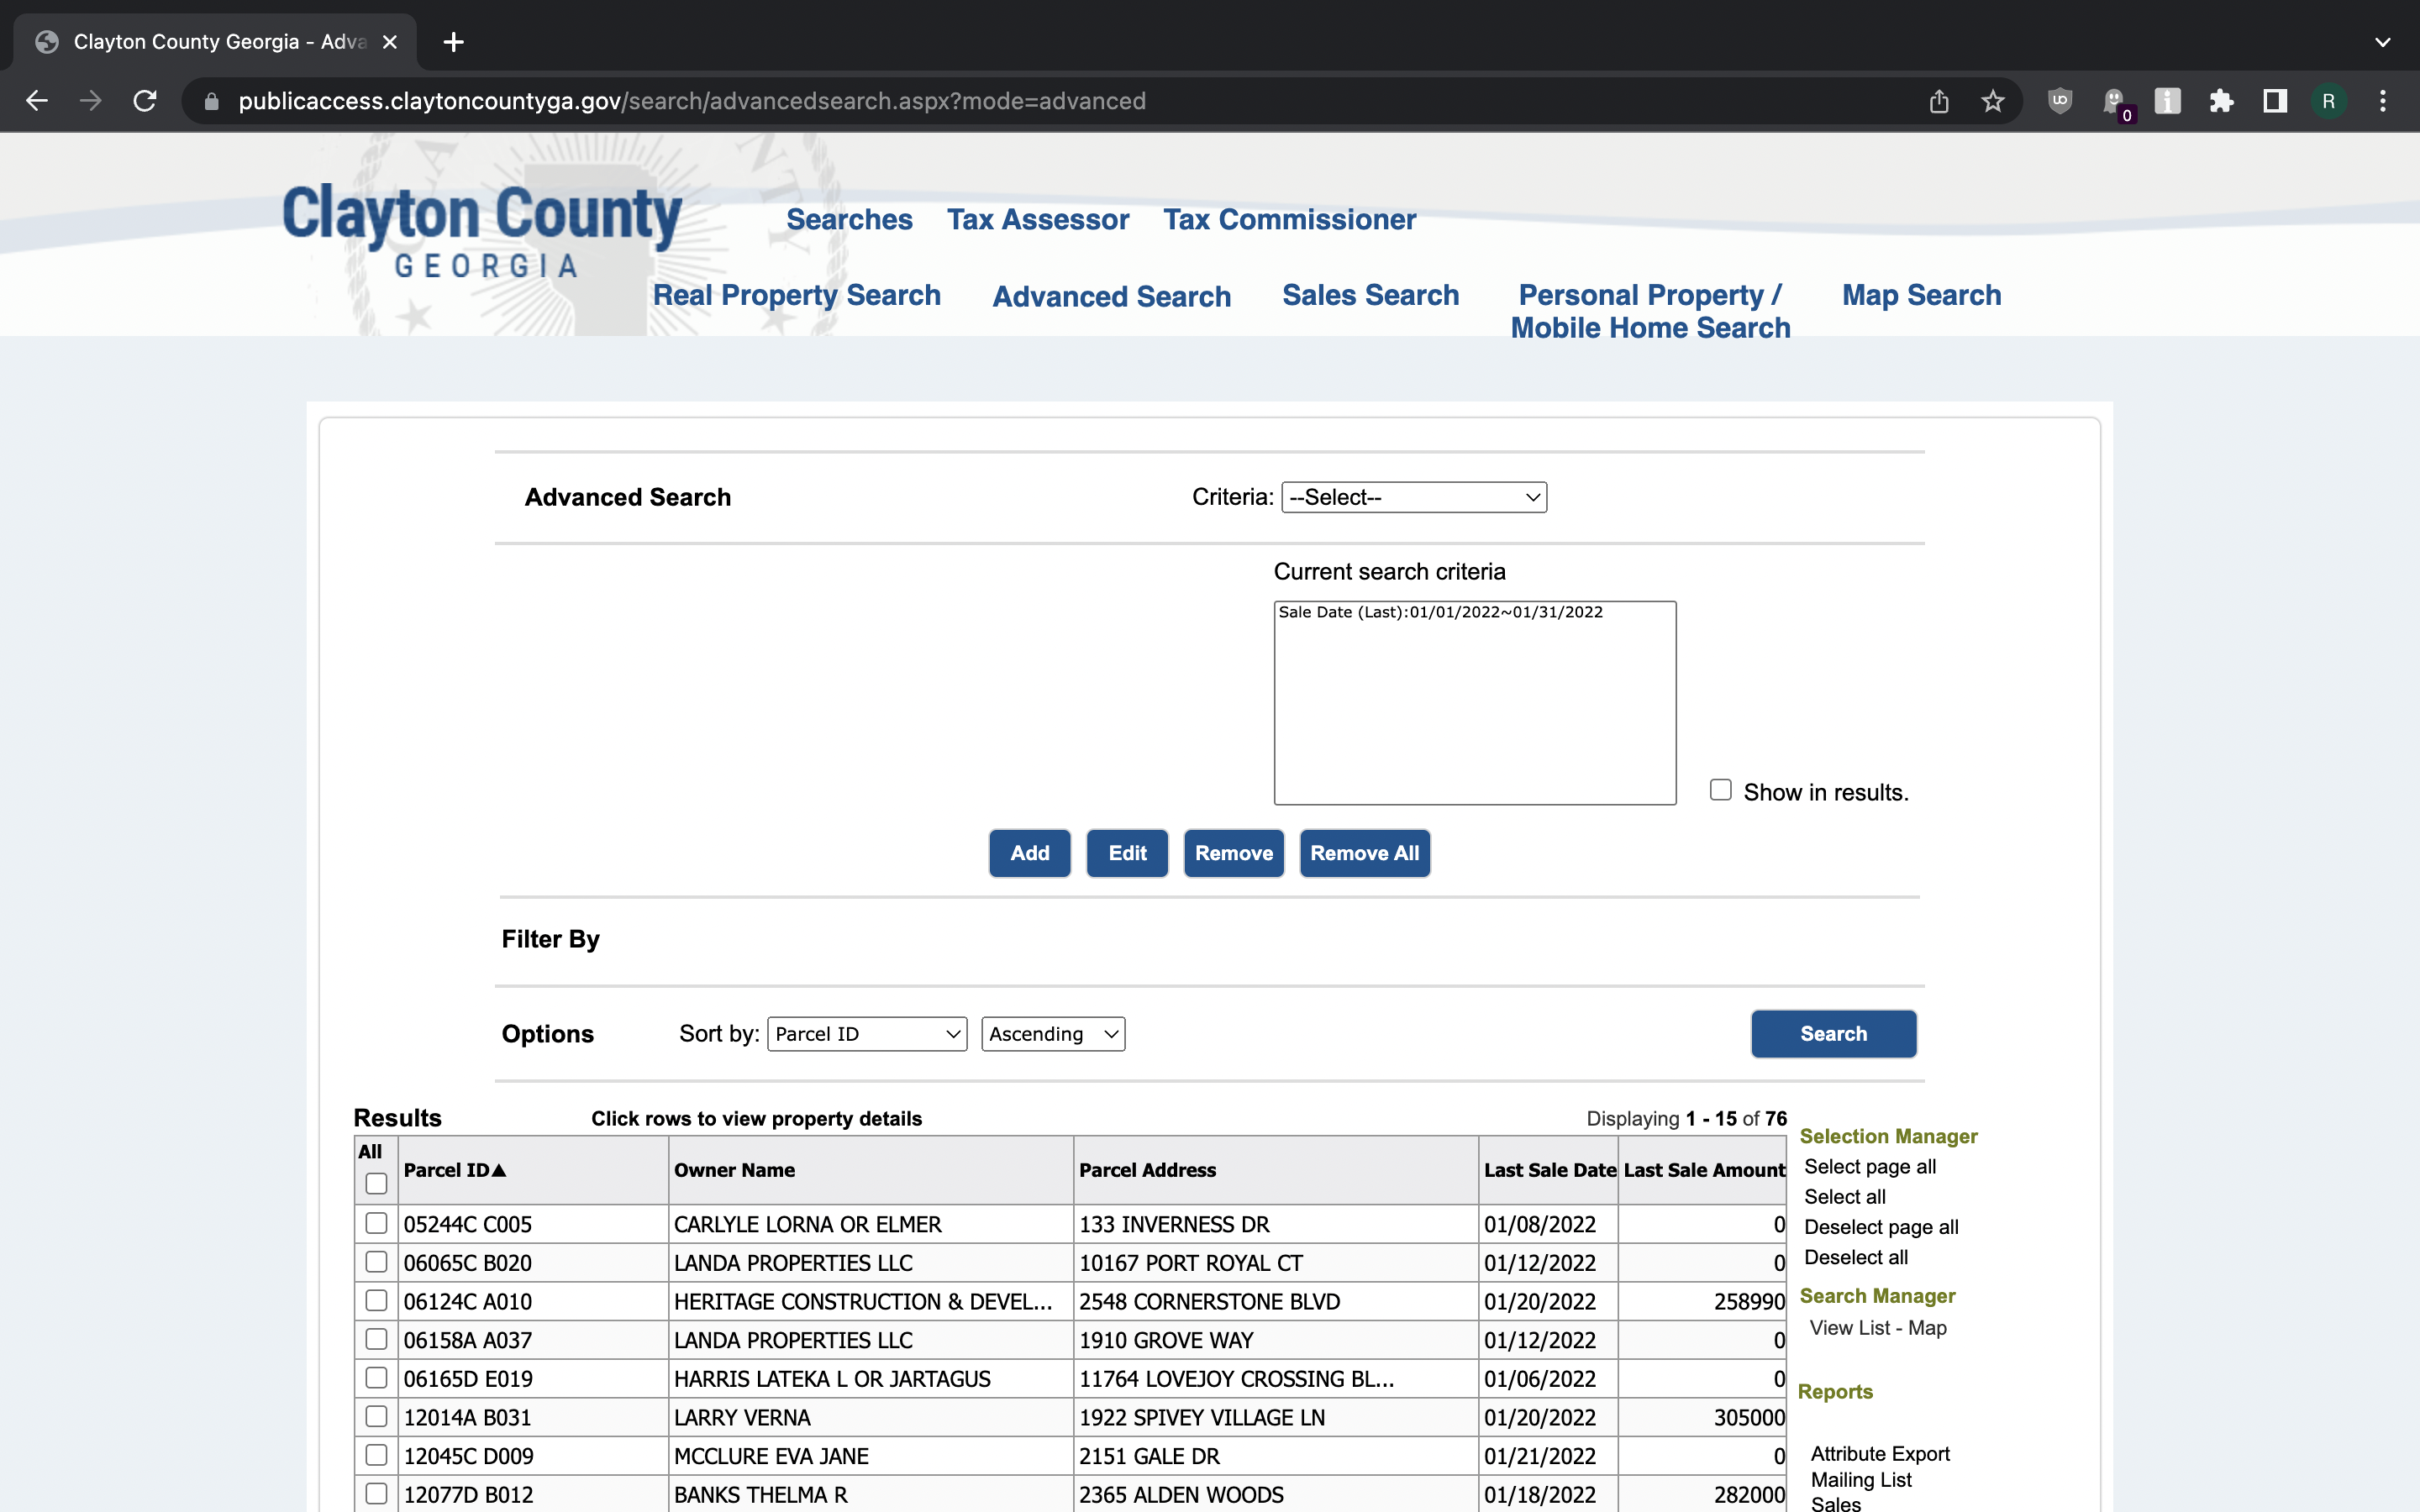
Task: Select checkbox for parcel 06124C A010
Action: coord(376,1300)
